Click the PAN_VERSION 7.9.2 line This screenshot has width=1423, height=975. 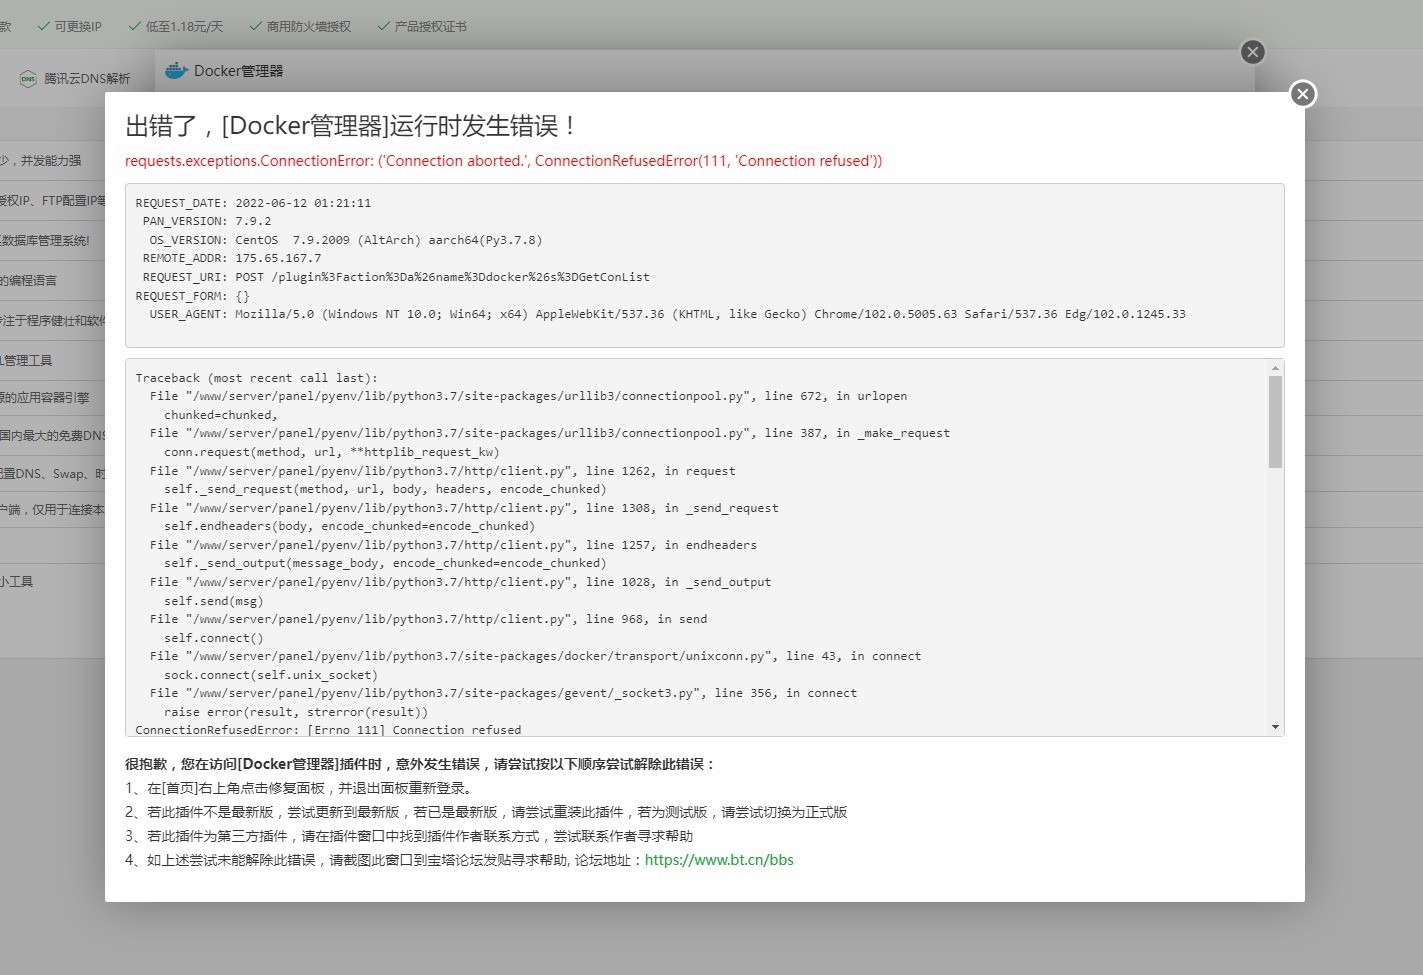click(207, 221)
